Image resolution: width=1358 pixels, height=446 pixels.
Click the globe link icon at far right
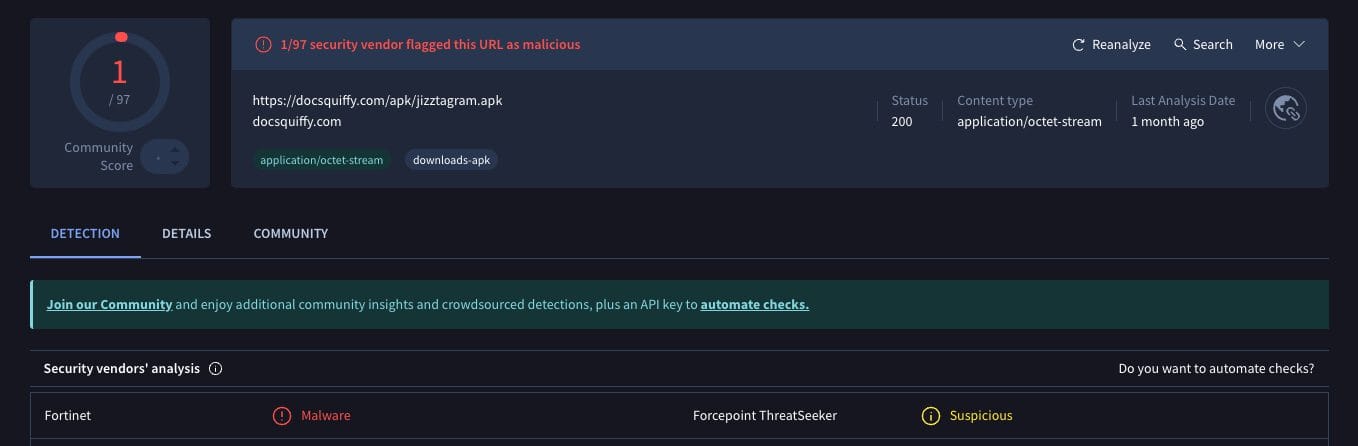[1286, 109]
